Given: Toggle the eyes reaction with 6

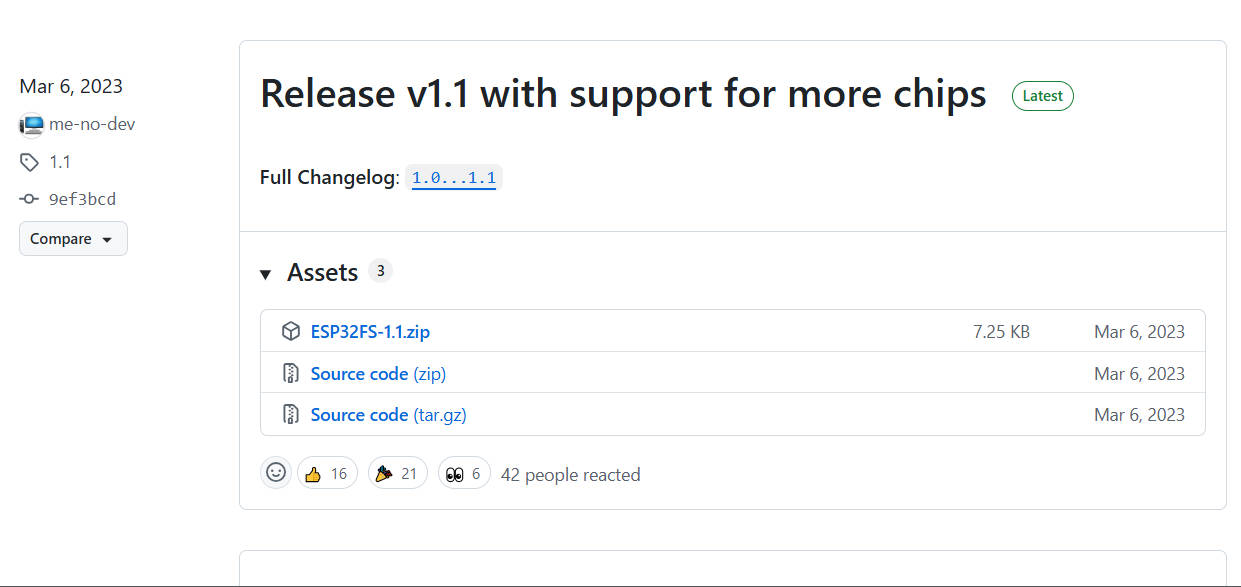Looking at the screenshot, I should pos(464,473).
